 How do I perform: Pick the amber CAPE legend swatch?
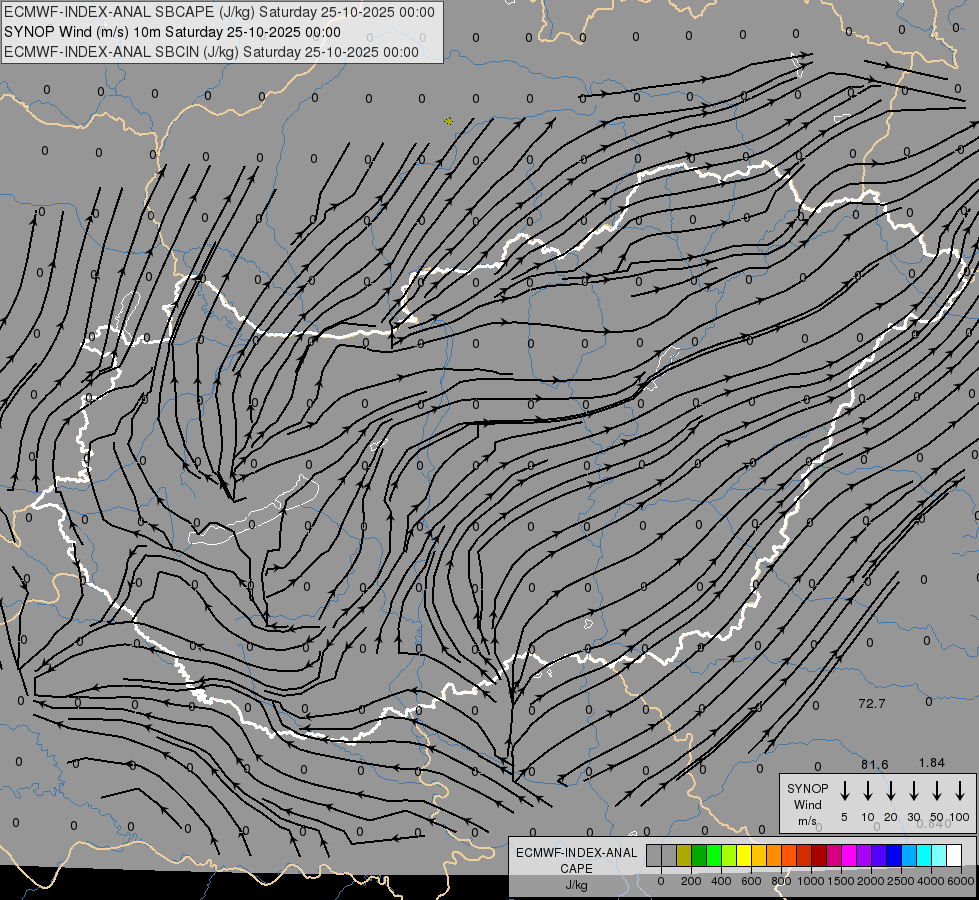tap(759, 855)
